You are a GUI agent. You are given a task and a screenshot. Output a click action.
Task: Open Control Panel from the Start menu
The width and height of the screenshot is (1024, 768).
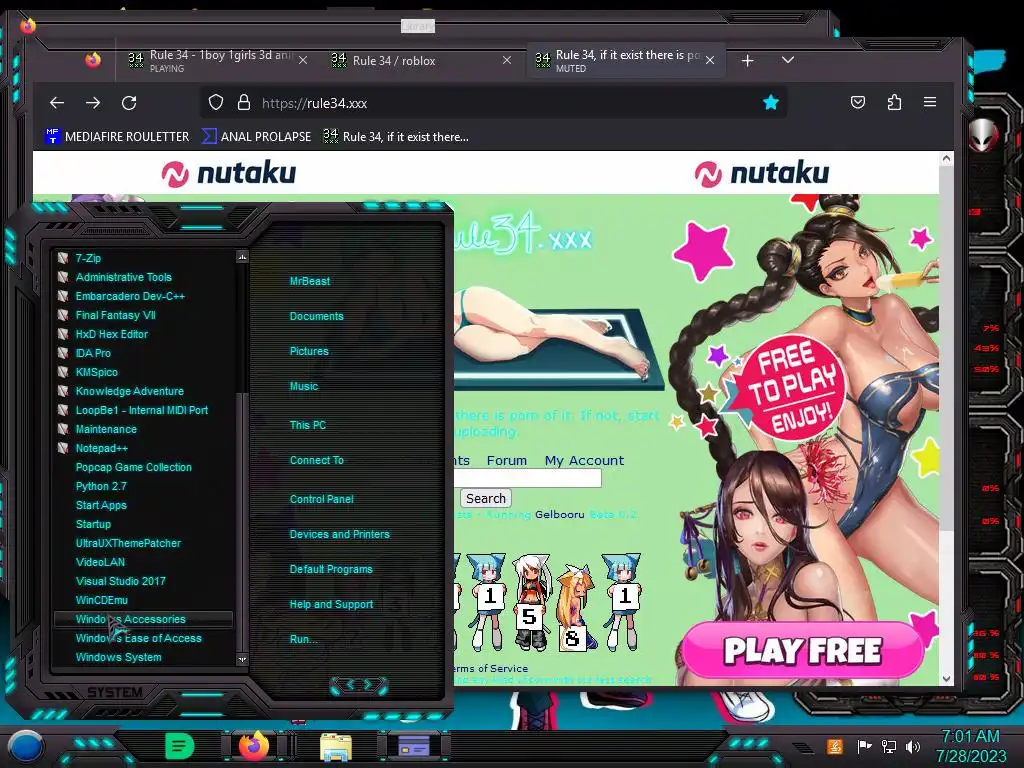[321, 499]
